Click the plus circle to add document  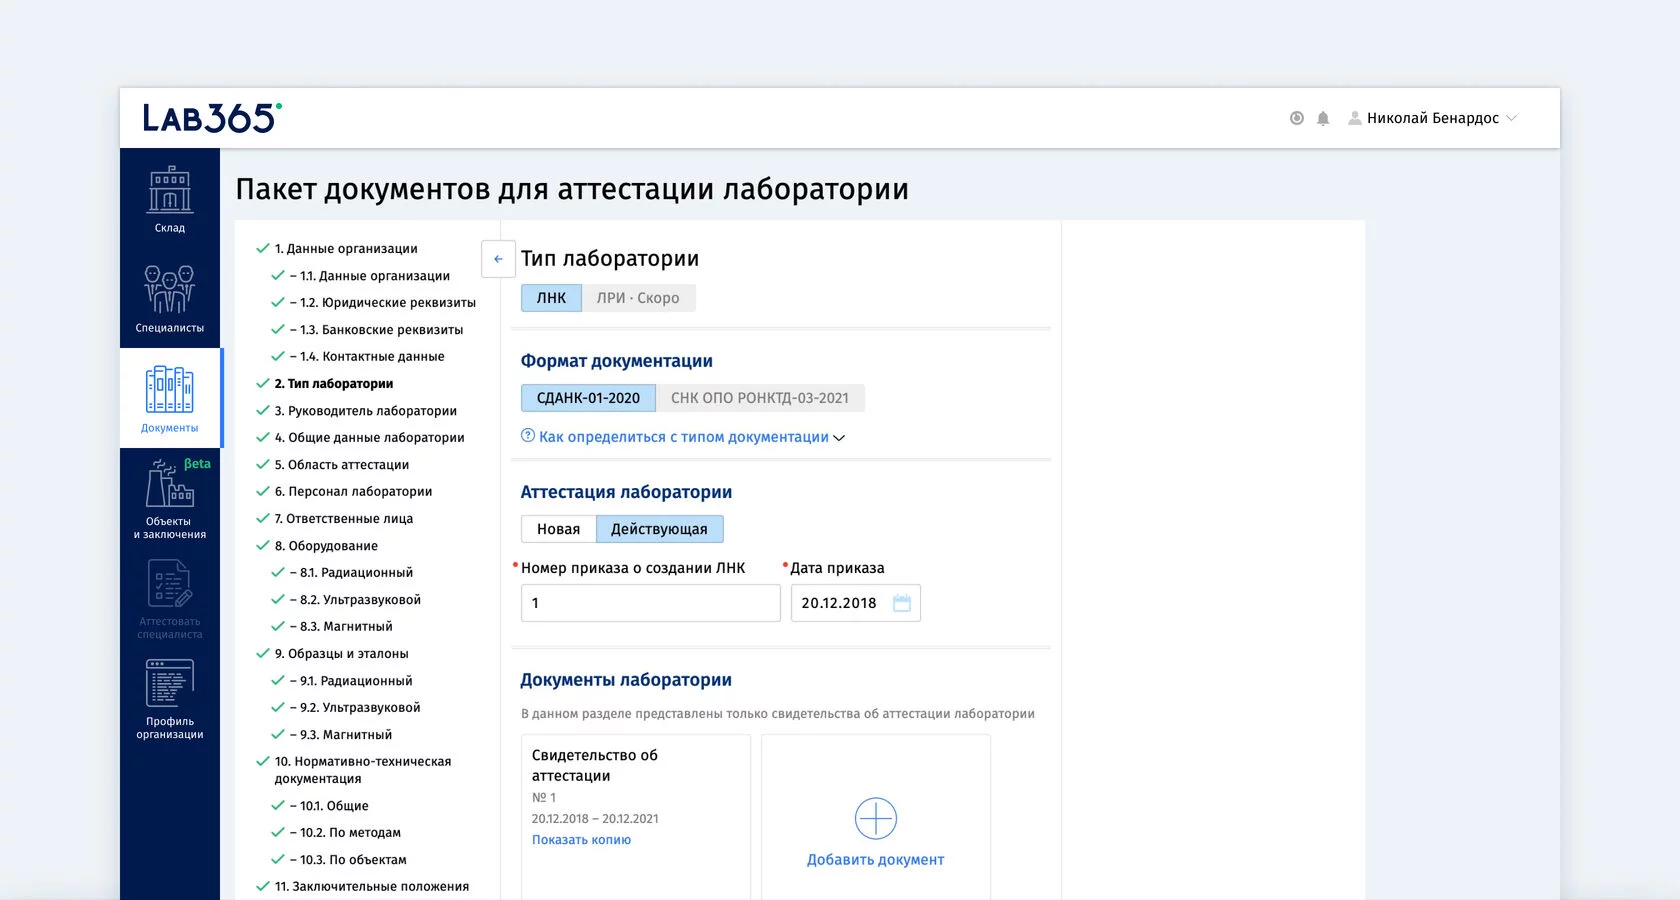(x=876, y=818)
